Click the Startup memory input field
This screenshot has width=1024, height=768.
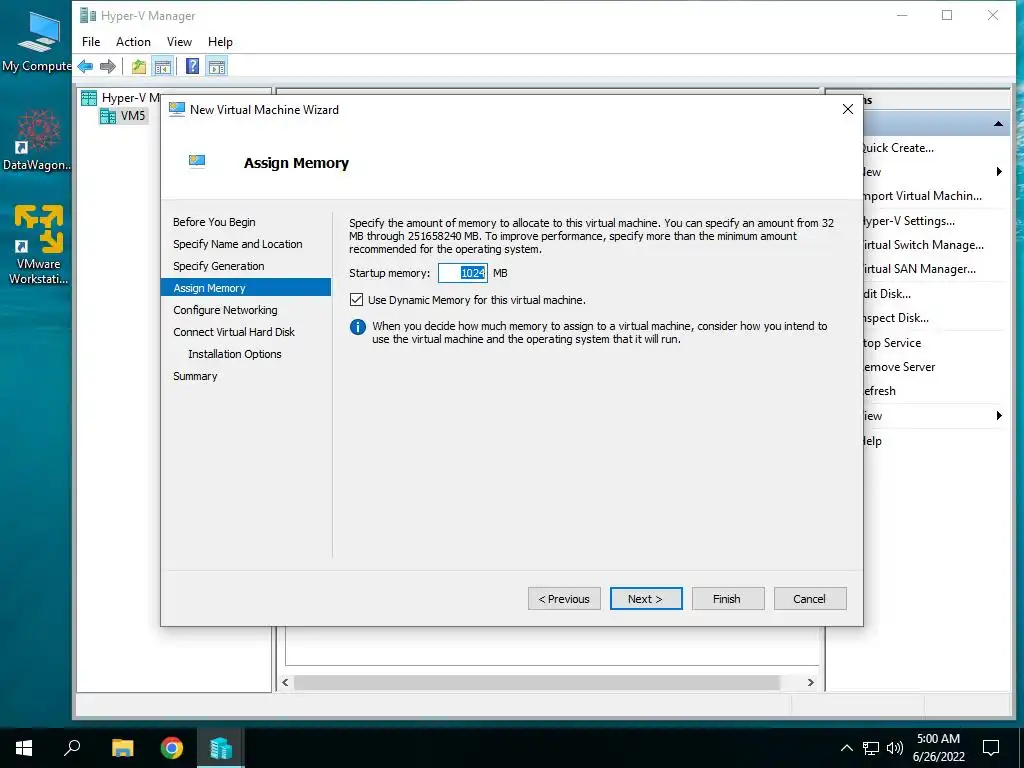[x=463, y=273]
